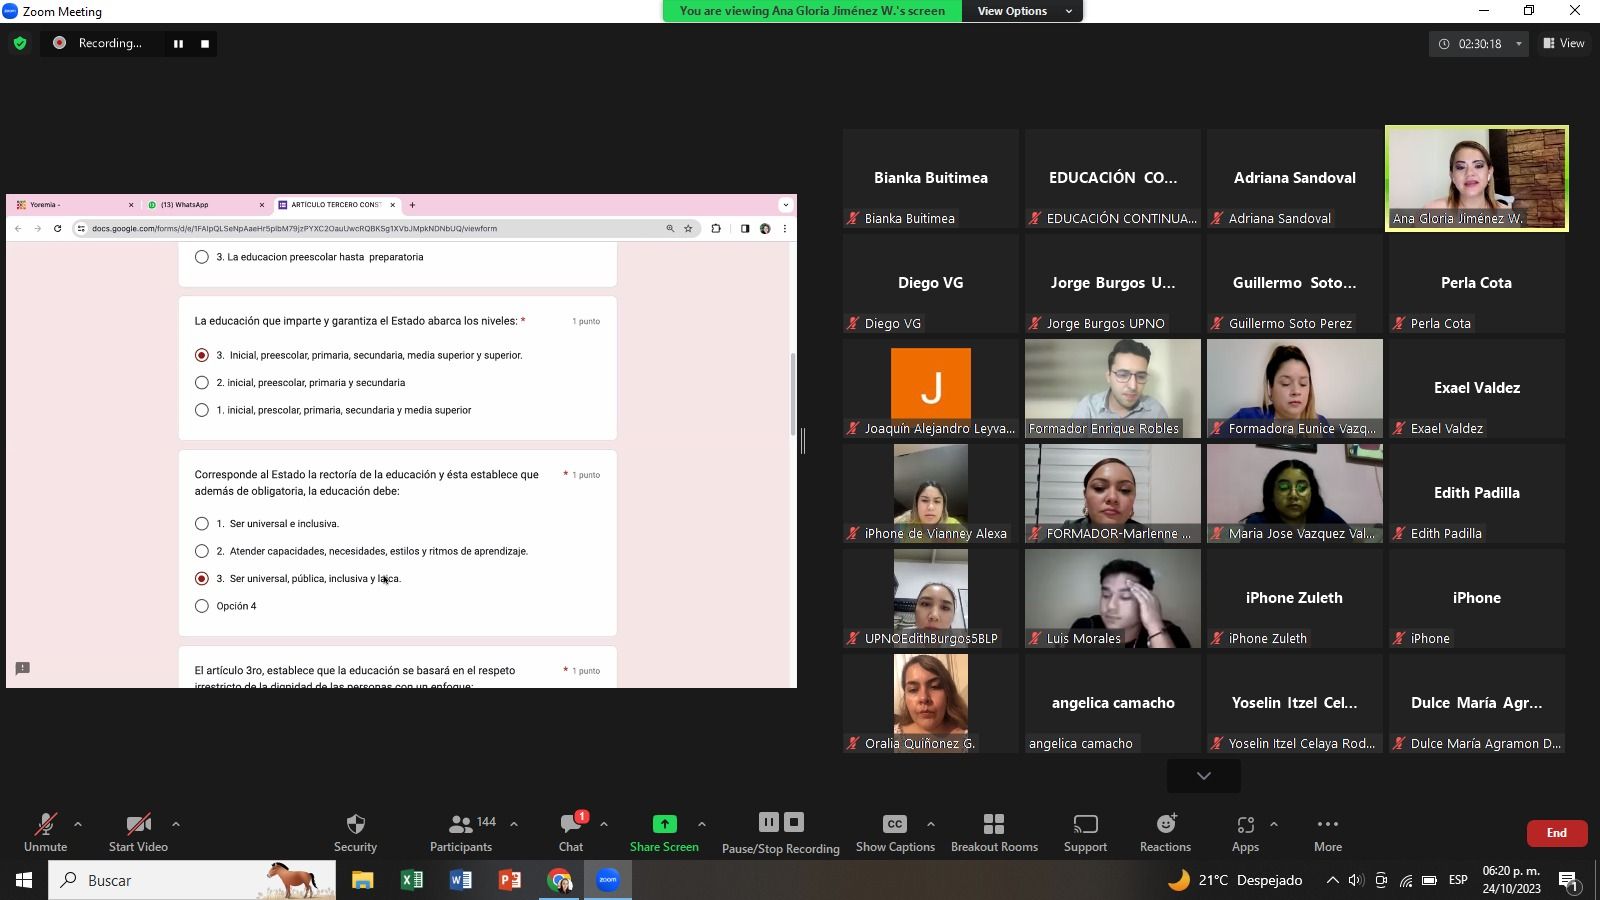Click the green Share Screen icon
Screen dimensions: 1600x900
point(664,824)
